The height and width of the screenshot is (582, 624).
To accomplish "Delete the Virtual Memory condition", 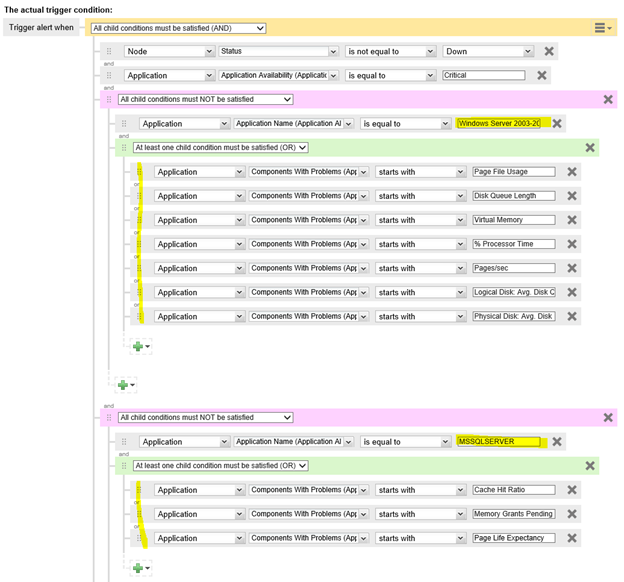I will click(572, 220).
